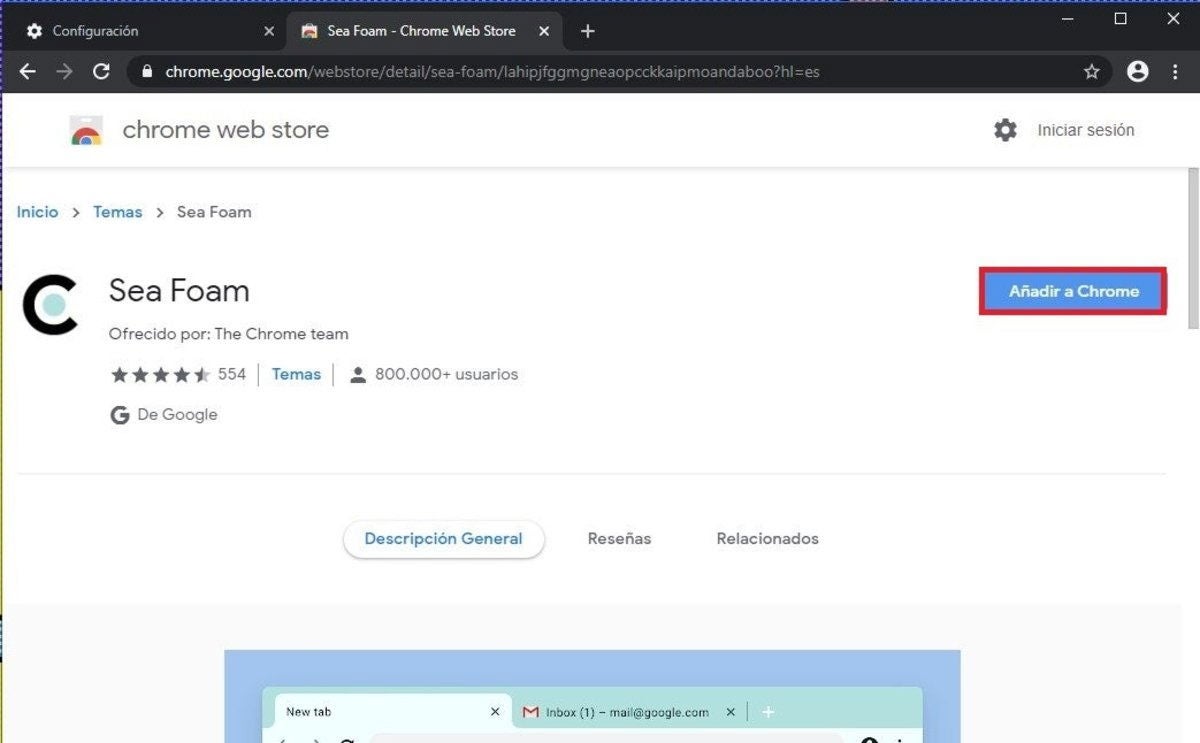Open the Chrome profile avatar icon

(1137, 71)
